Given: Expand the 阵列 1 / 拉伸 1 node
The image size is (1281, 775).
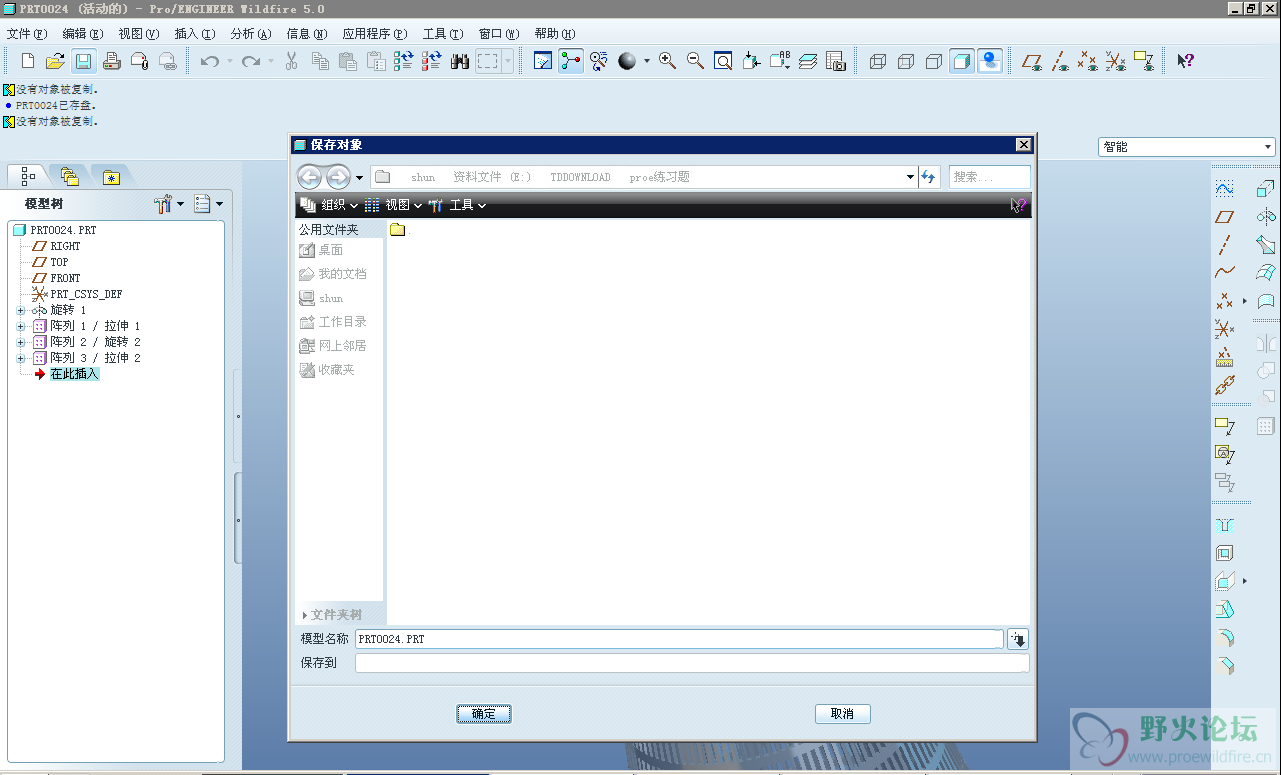Looking at the screenshot, I should pyautogui.click(x=21, y=326).
